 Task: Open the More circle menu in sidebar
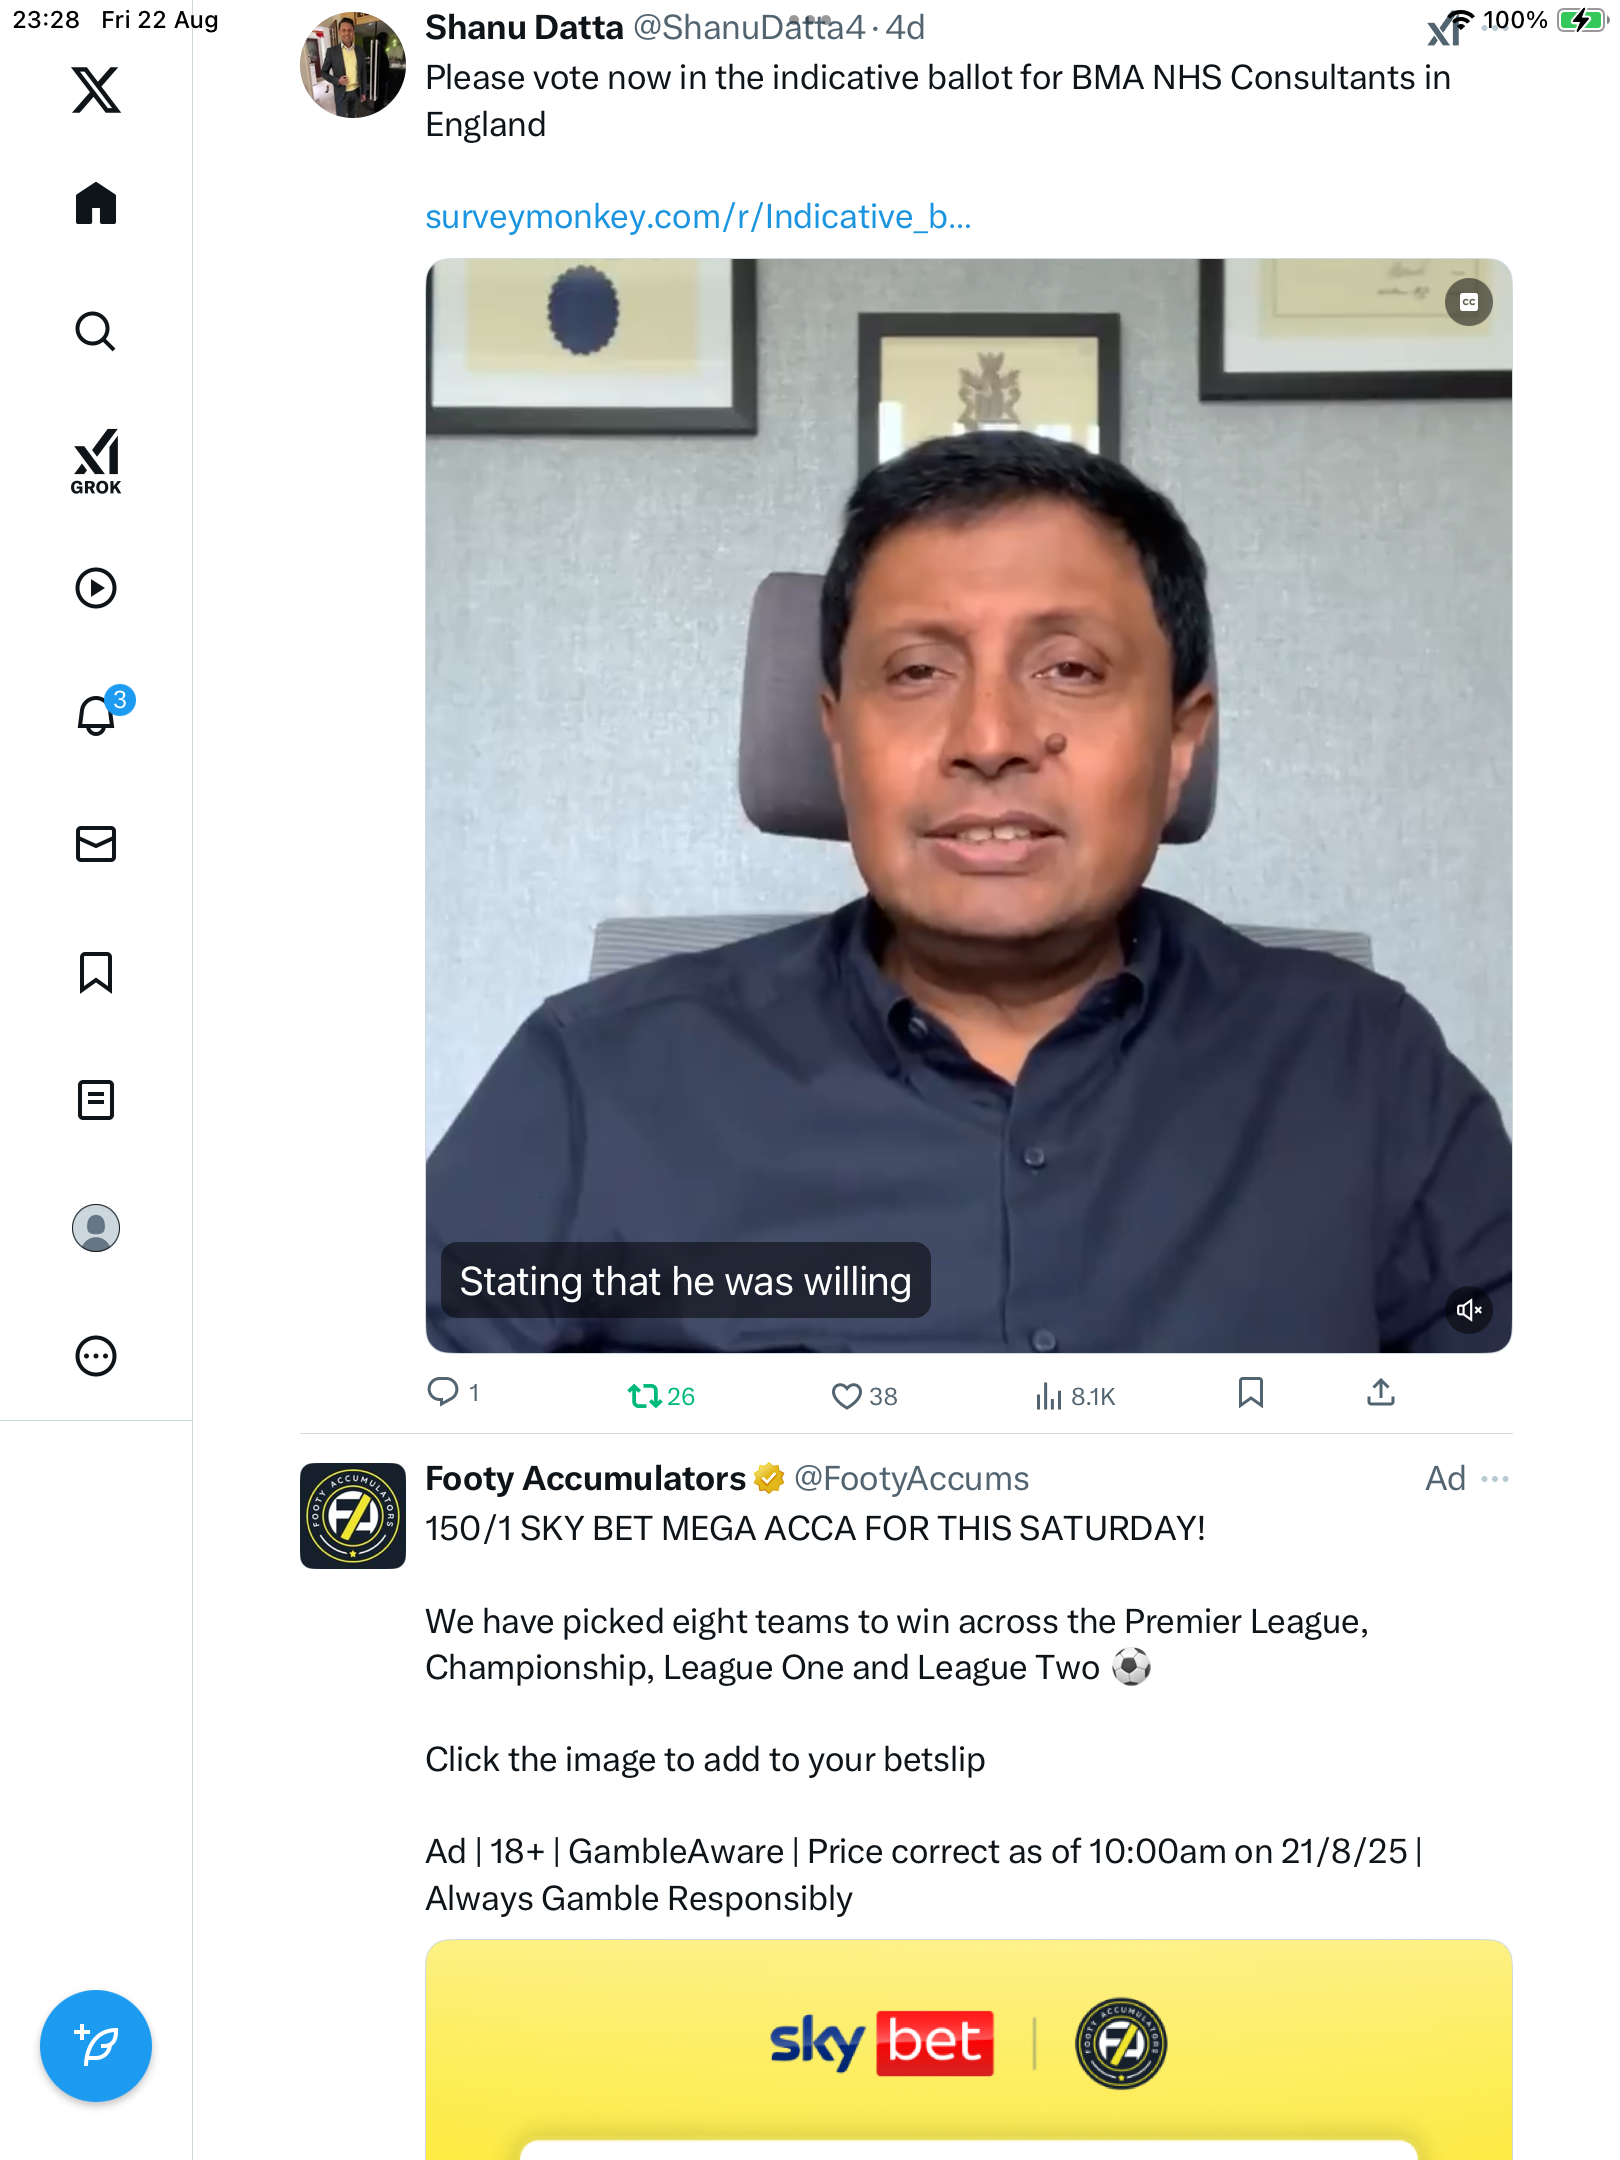tap(96, 1356)
